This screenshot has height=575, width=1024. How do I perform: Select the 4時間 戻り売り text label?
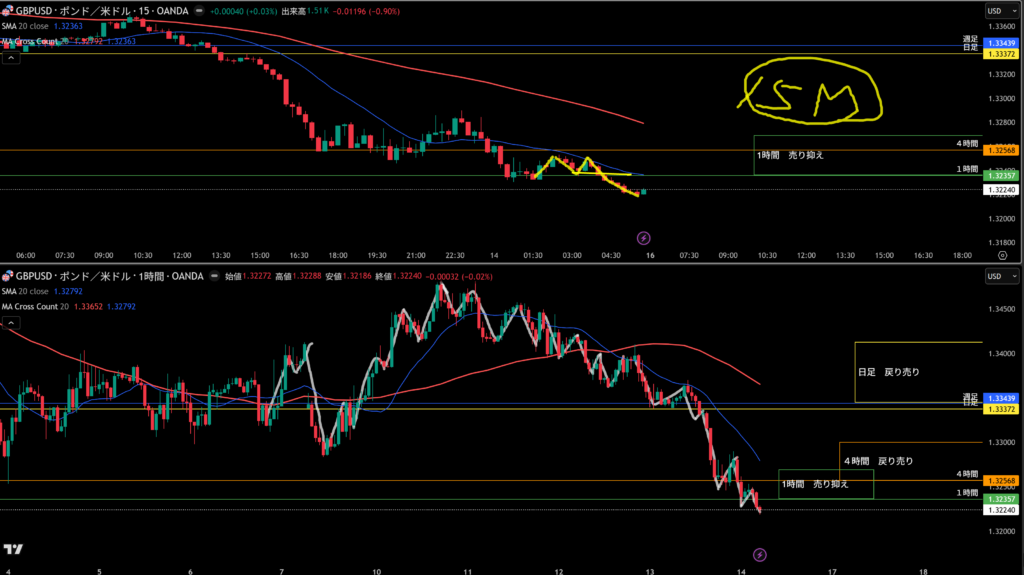pyautogui.click(x=878, y=461)
